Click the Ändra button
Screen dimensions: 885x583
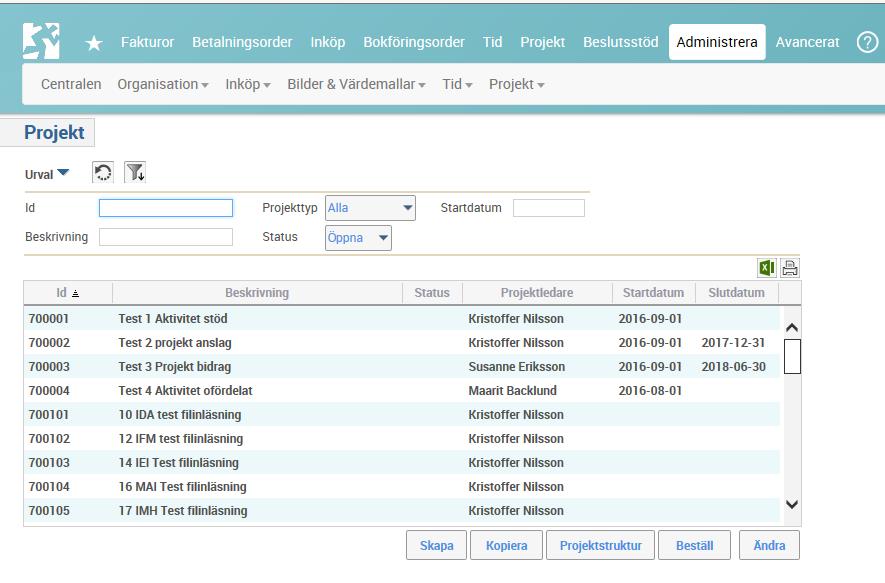point(769,545)
